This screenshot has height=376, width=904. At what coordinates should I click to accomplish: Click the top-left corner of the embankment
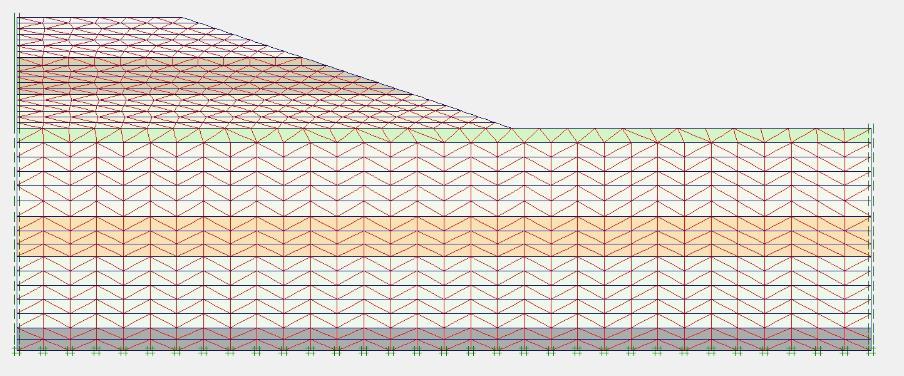point(18,18)
